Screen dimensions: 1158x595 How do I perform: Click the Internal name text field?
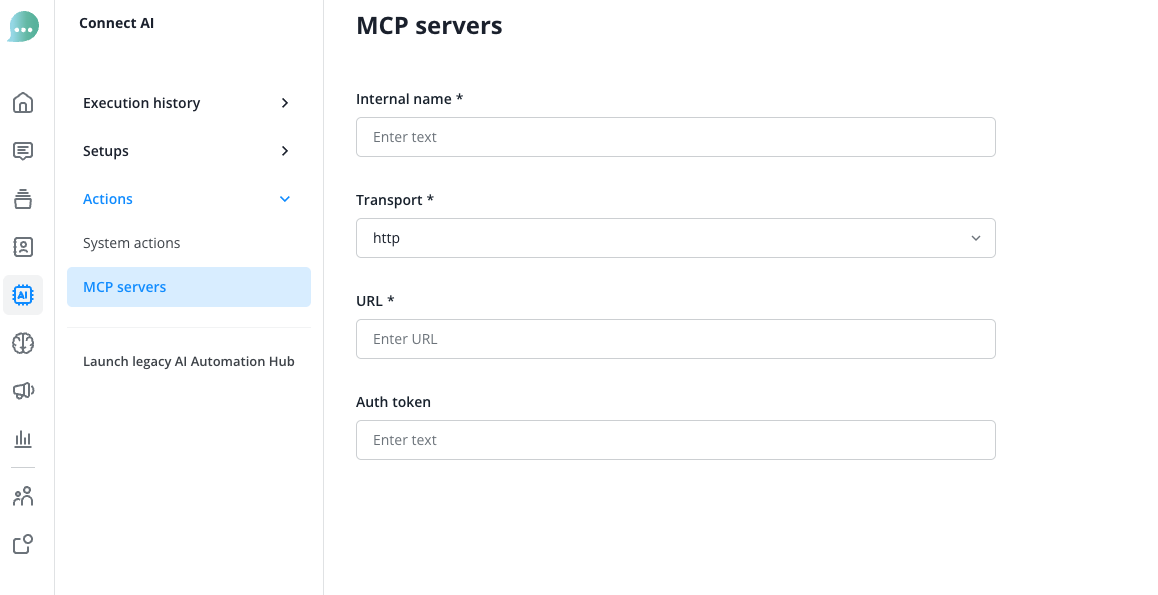pos(675,137)
